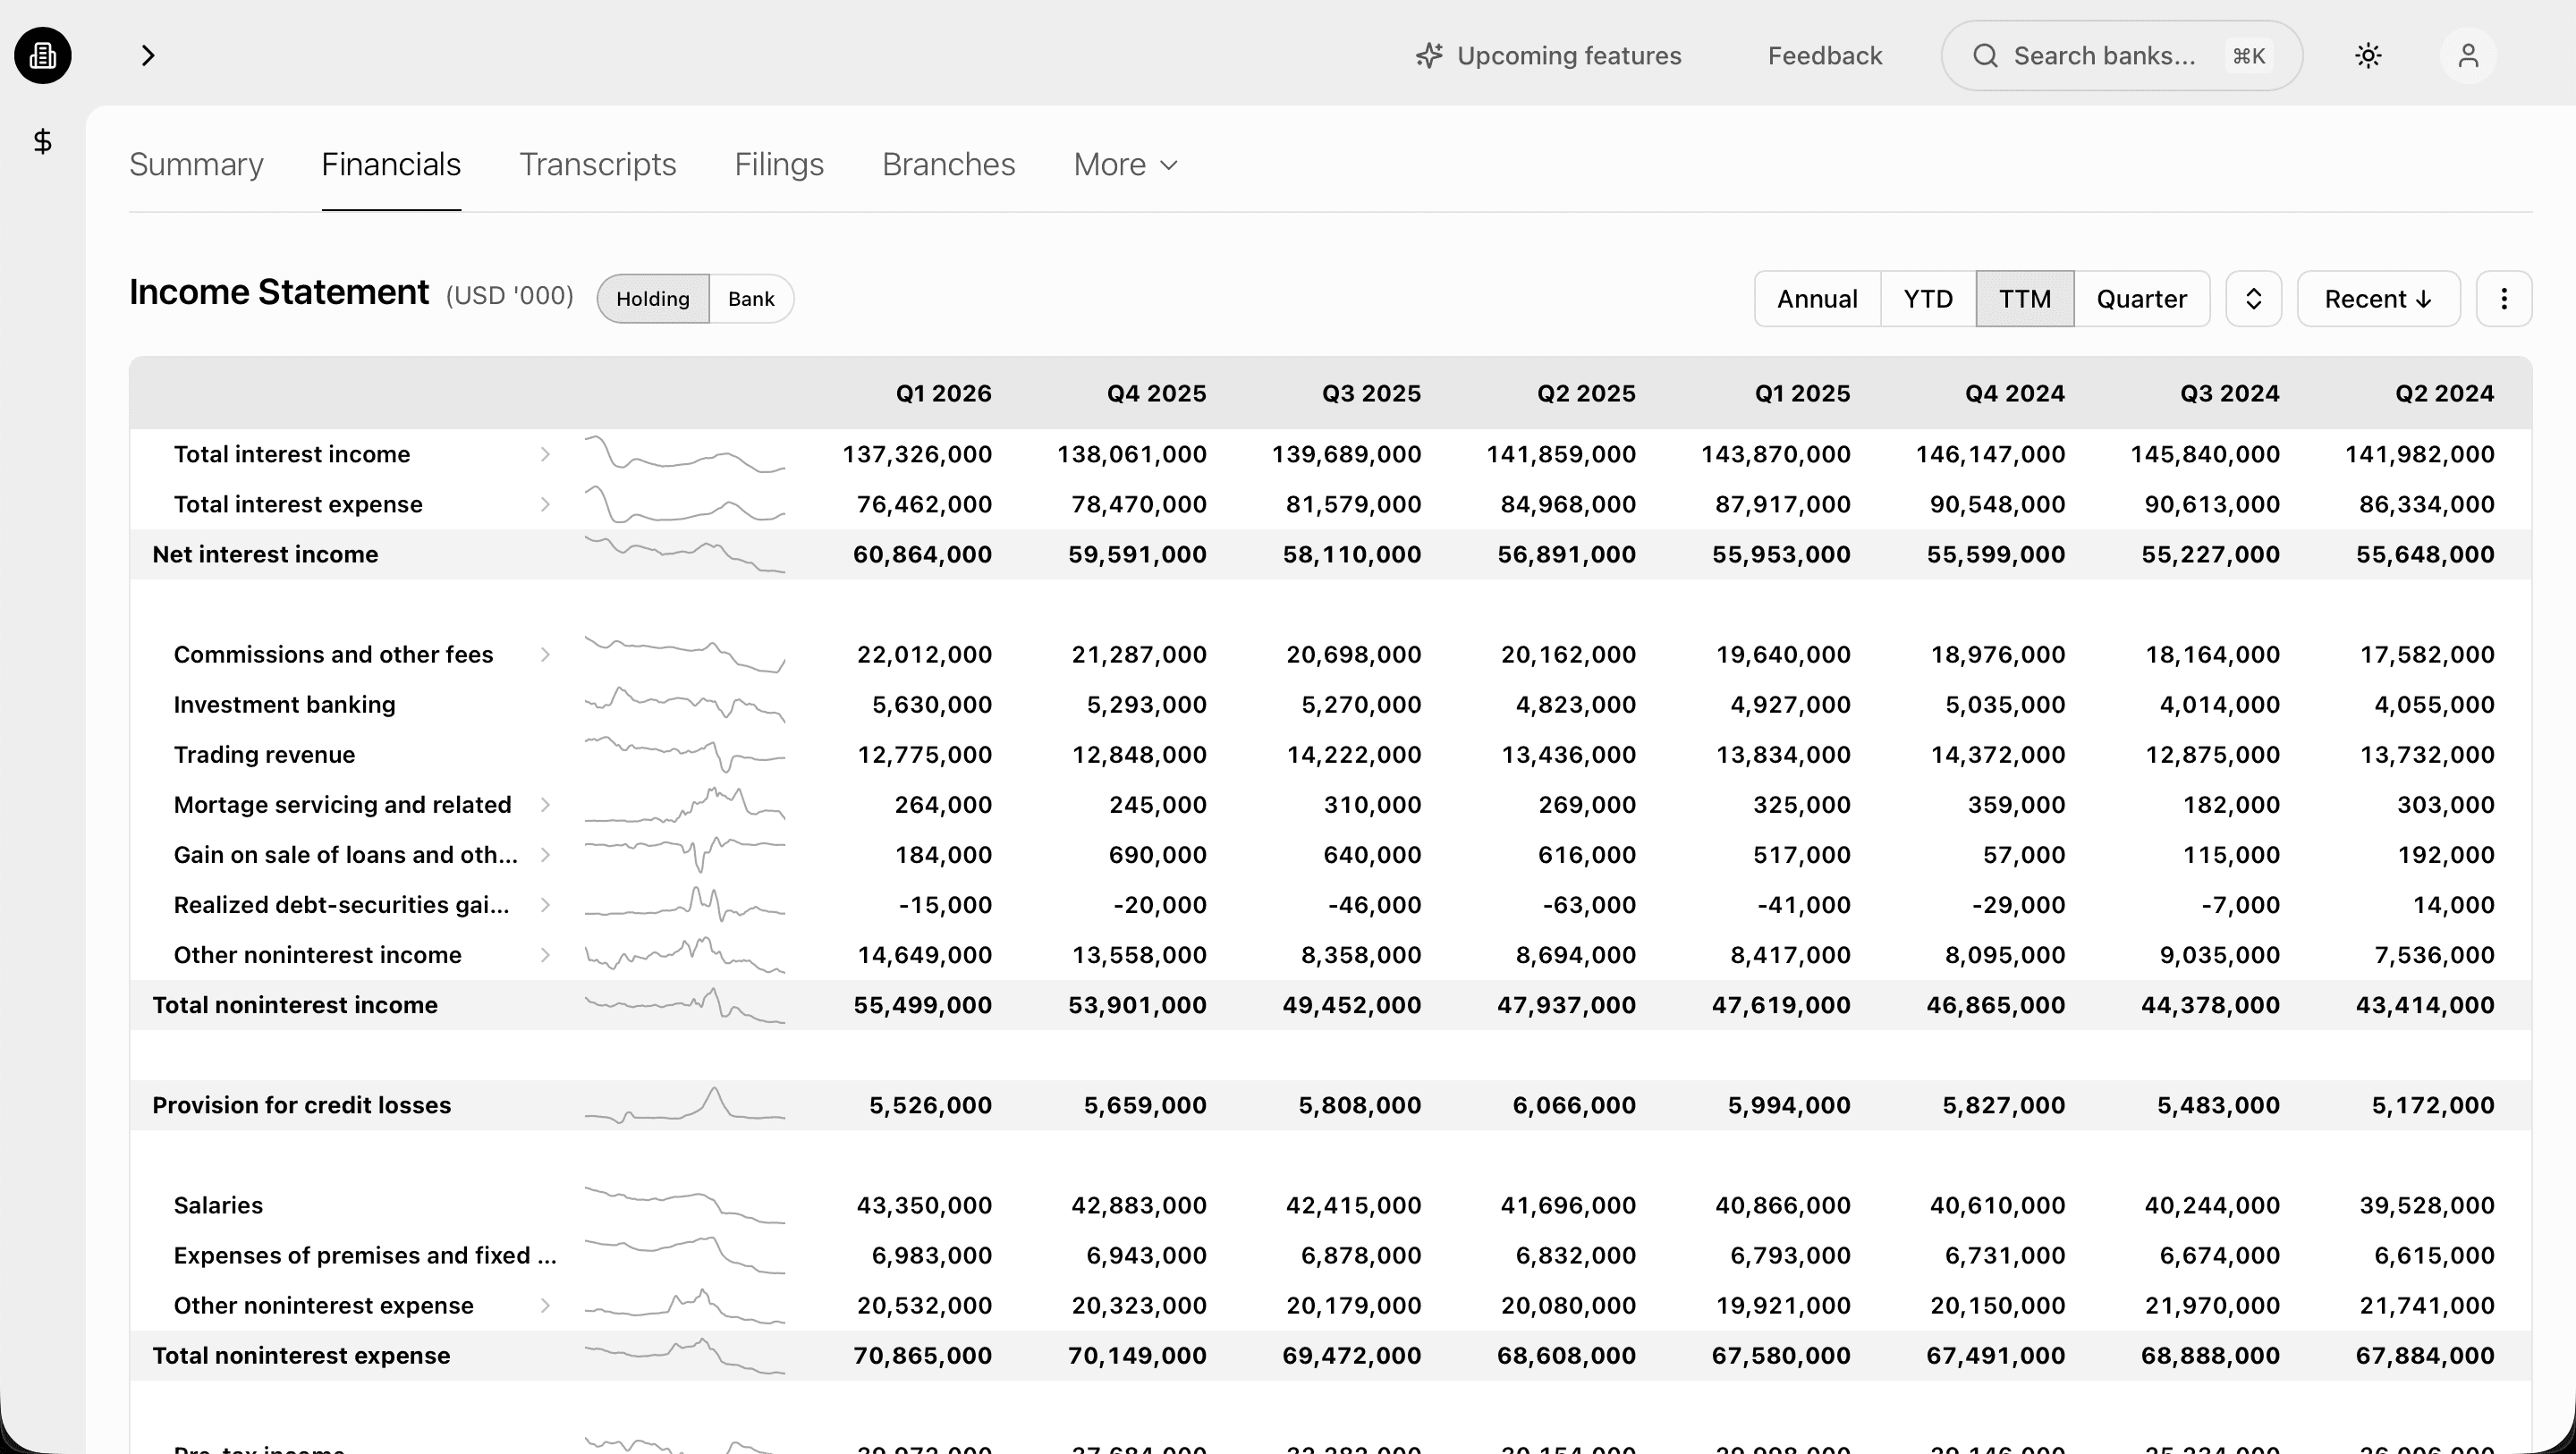Click the Salaries sparkline chart
Viewport: 2576px width, 1454px height.
(685, 1205)
